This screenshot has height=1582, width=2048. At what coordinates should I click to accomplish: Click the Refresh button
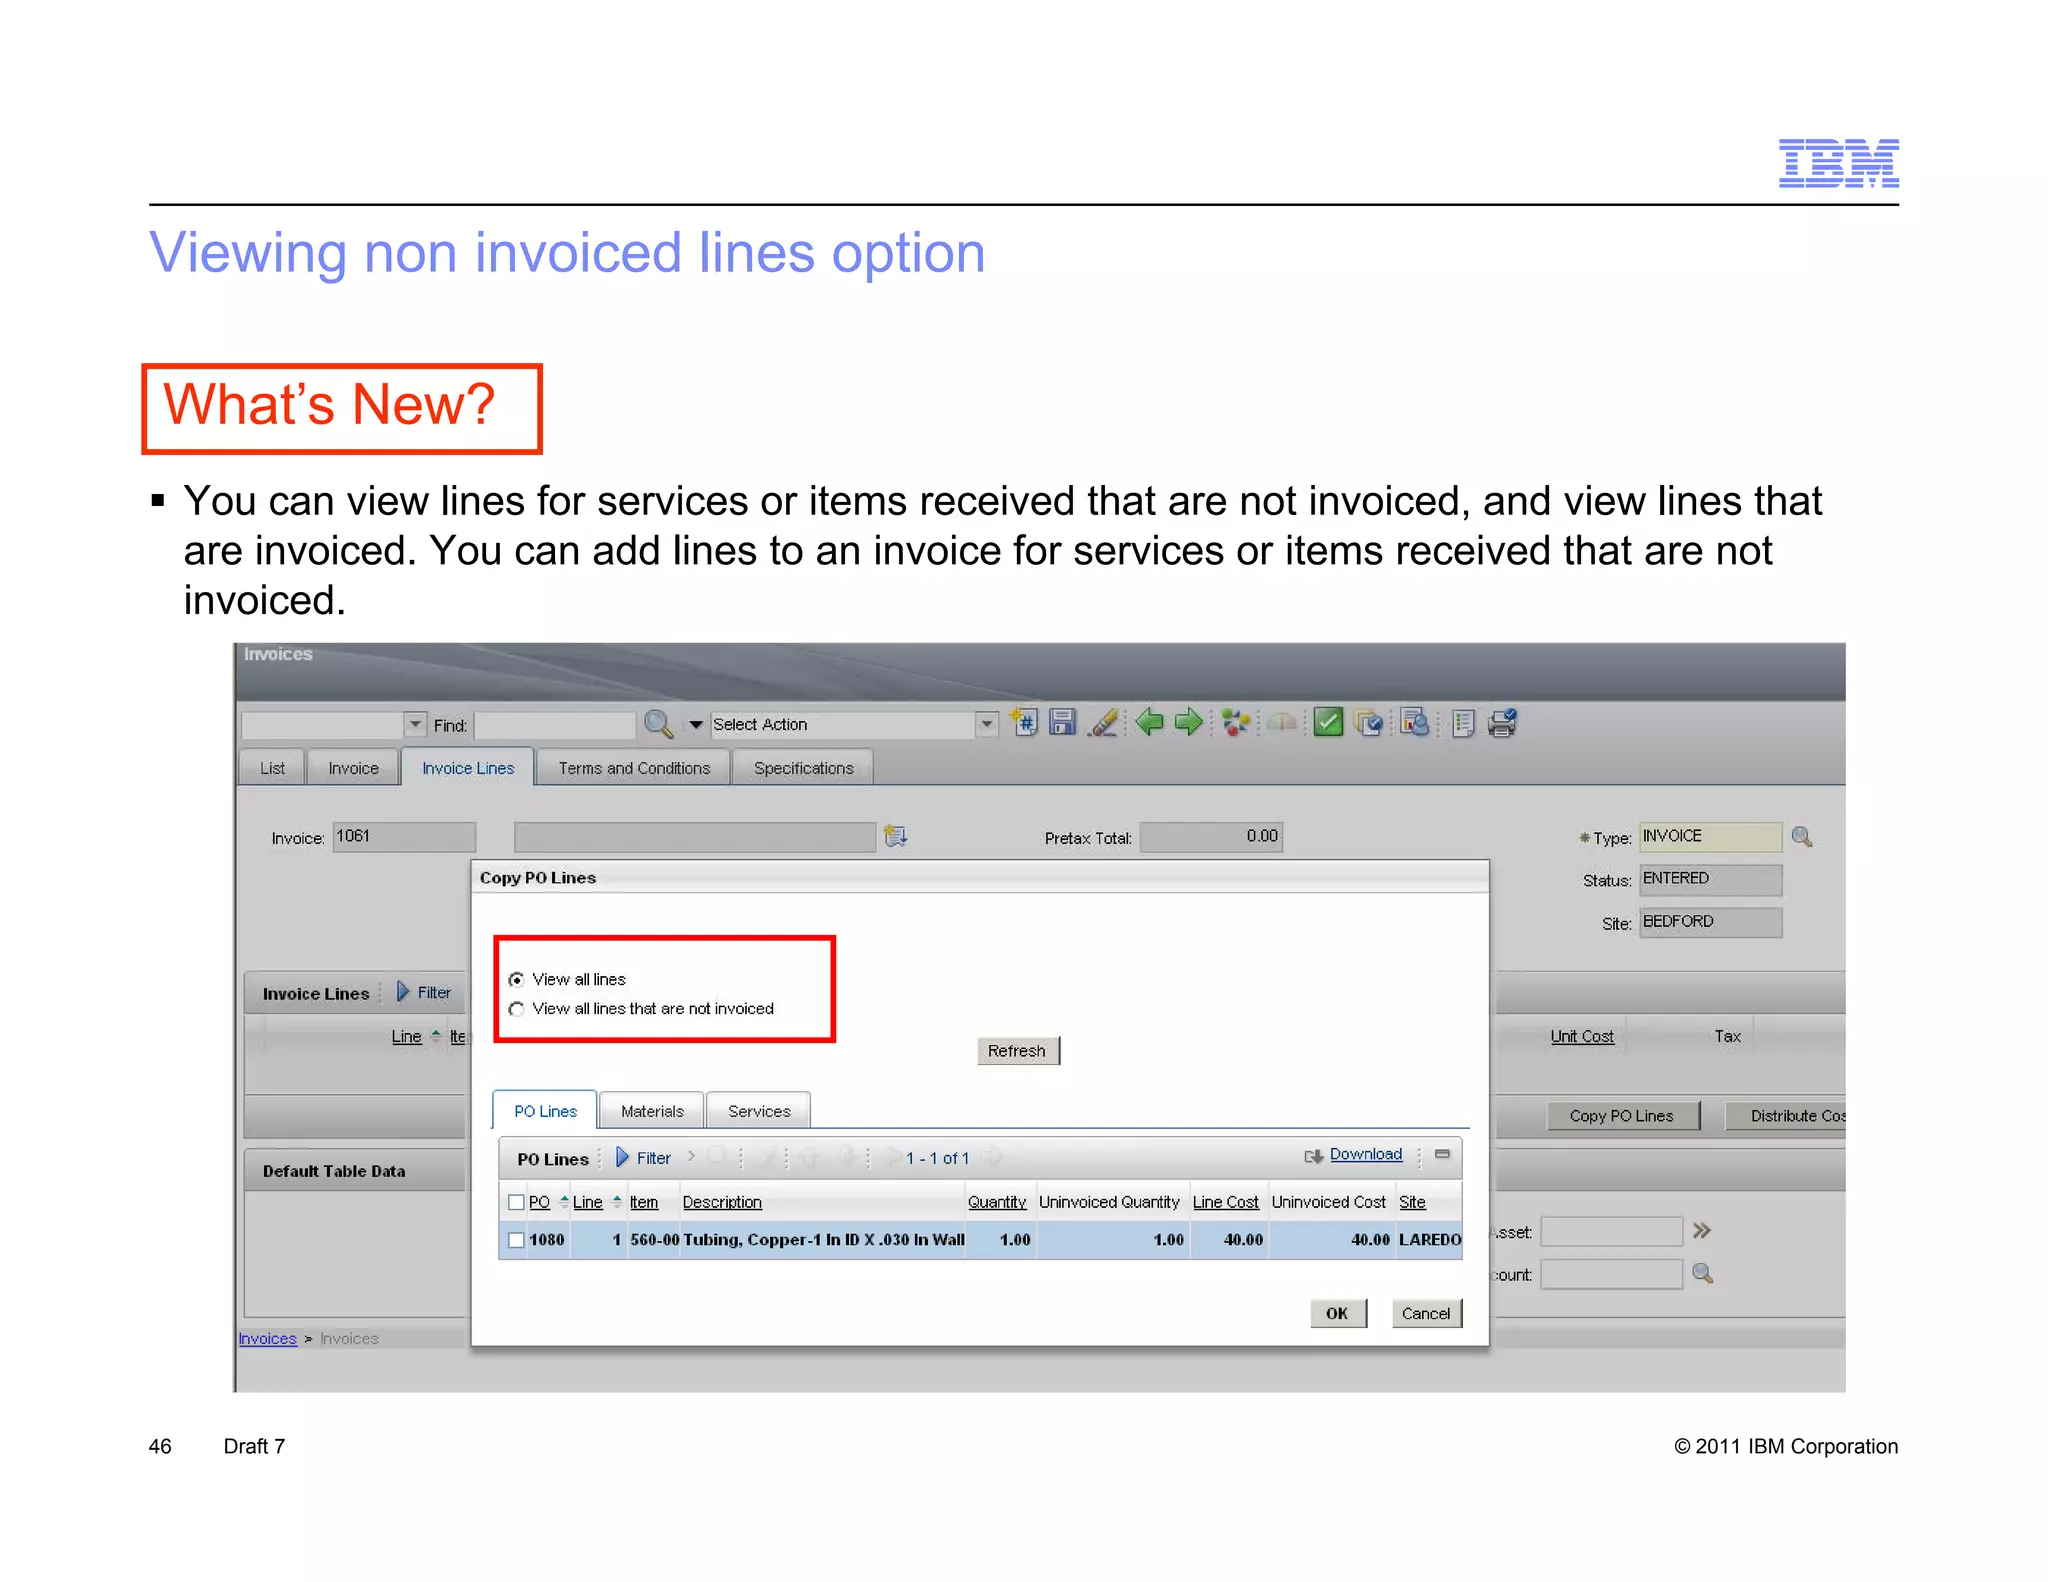(1017, 1051)
